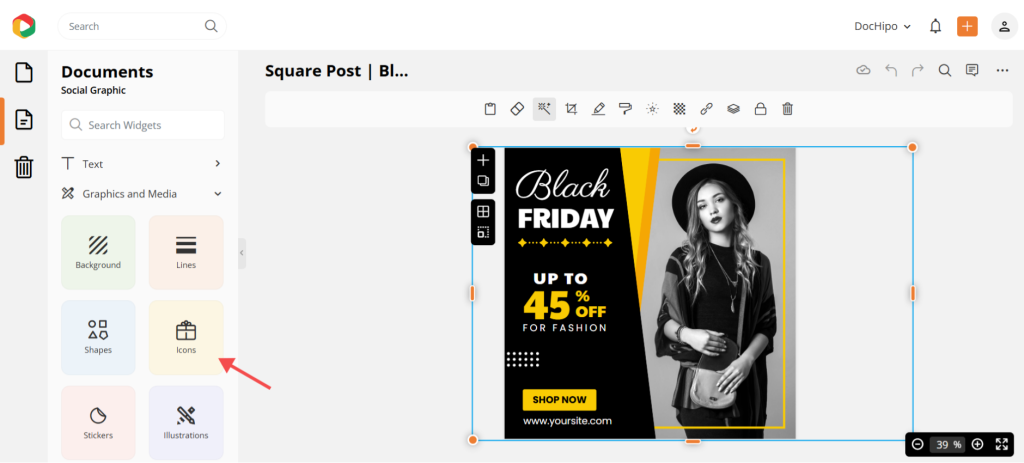The width and height of the screenshot is (1024, 463).
Task: Collapse the left widget panel
Action: 242,253
